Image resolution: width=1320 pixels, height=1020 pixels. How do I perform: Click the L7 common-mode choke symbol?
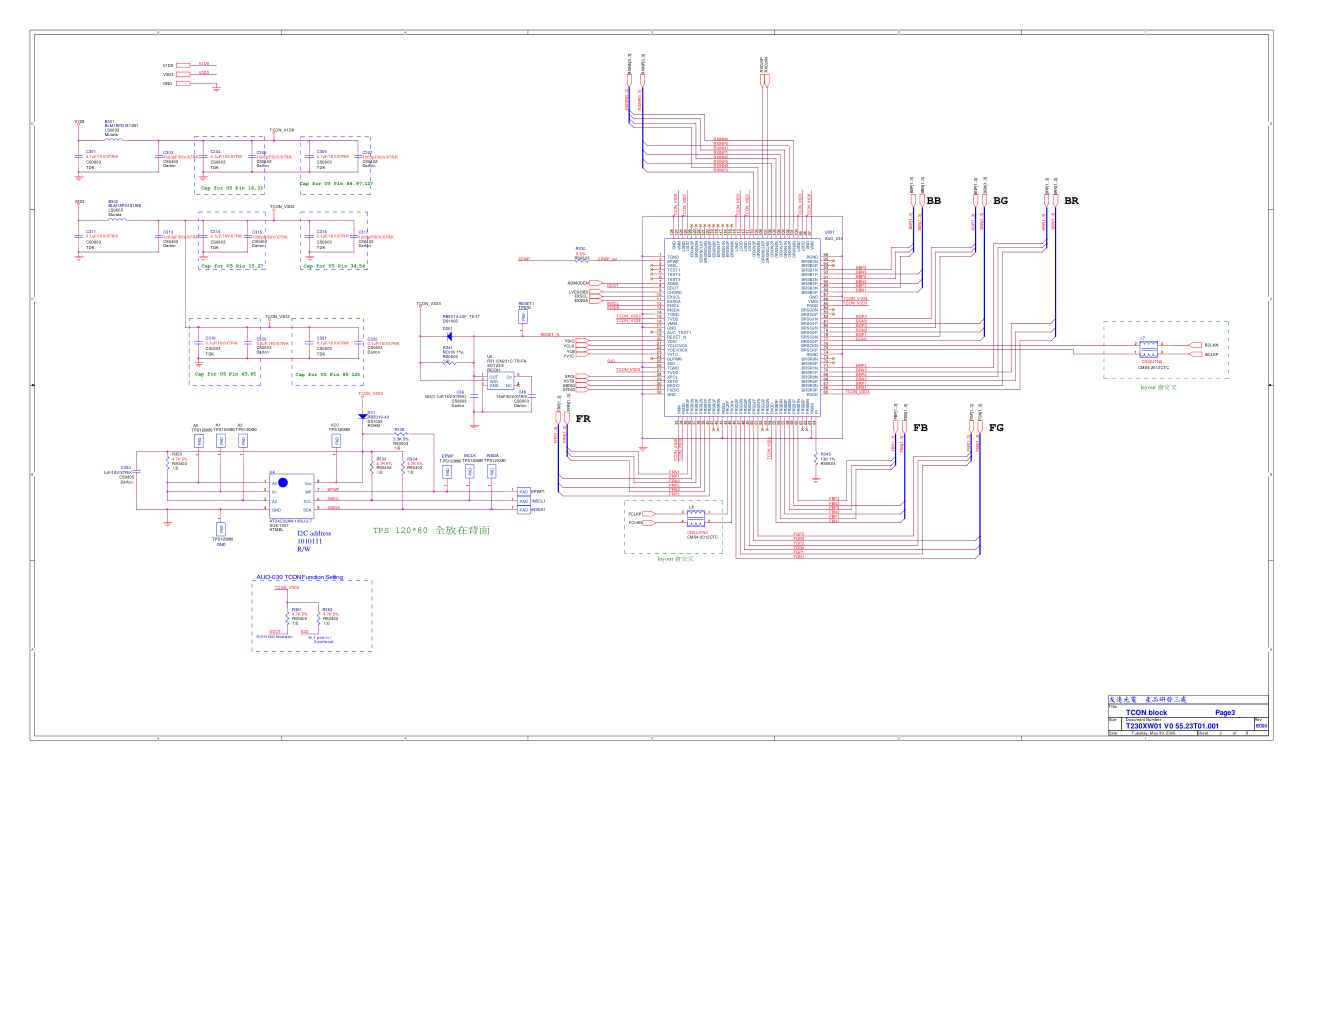(1149, 350)
